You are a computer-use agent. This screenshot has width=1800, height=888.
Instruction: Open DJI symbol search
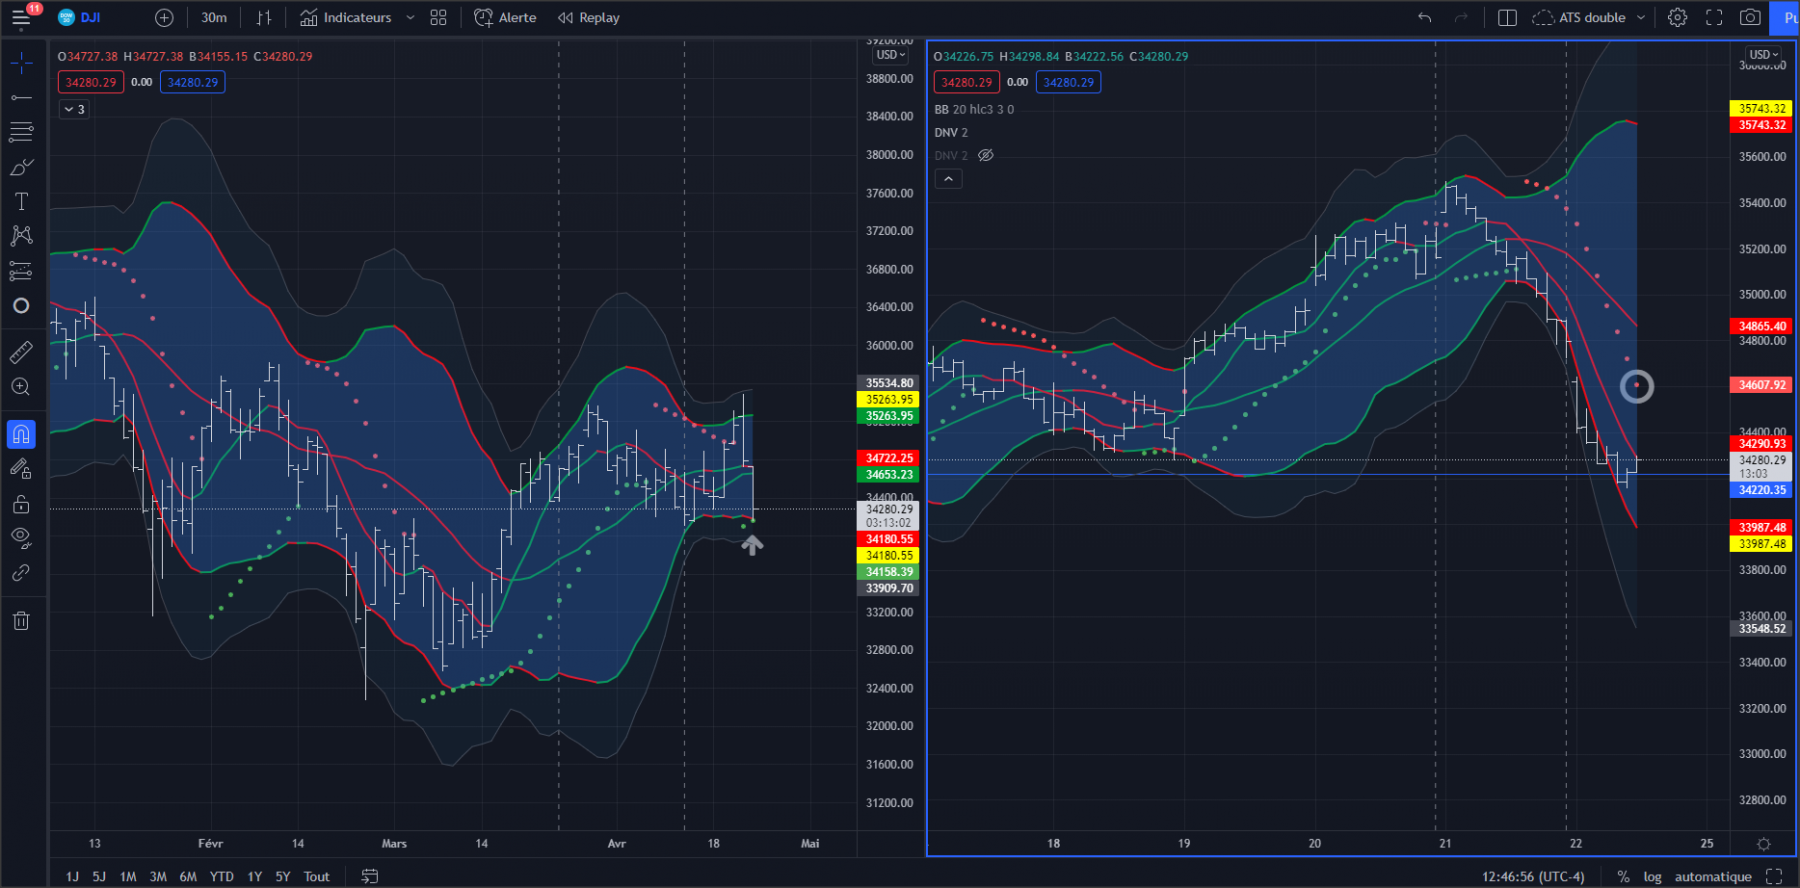point(80,18)
